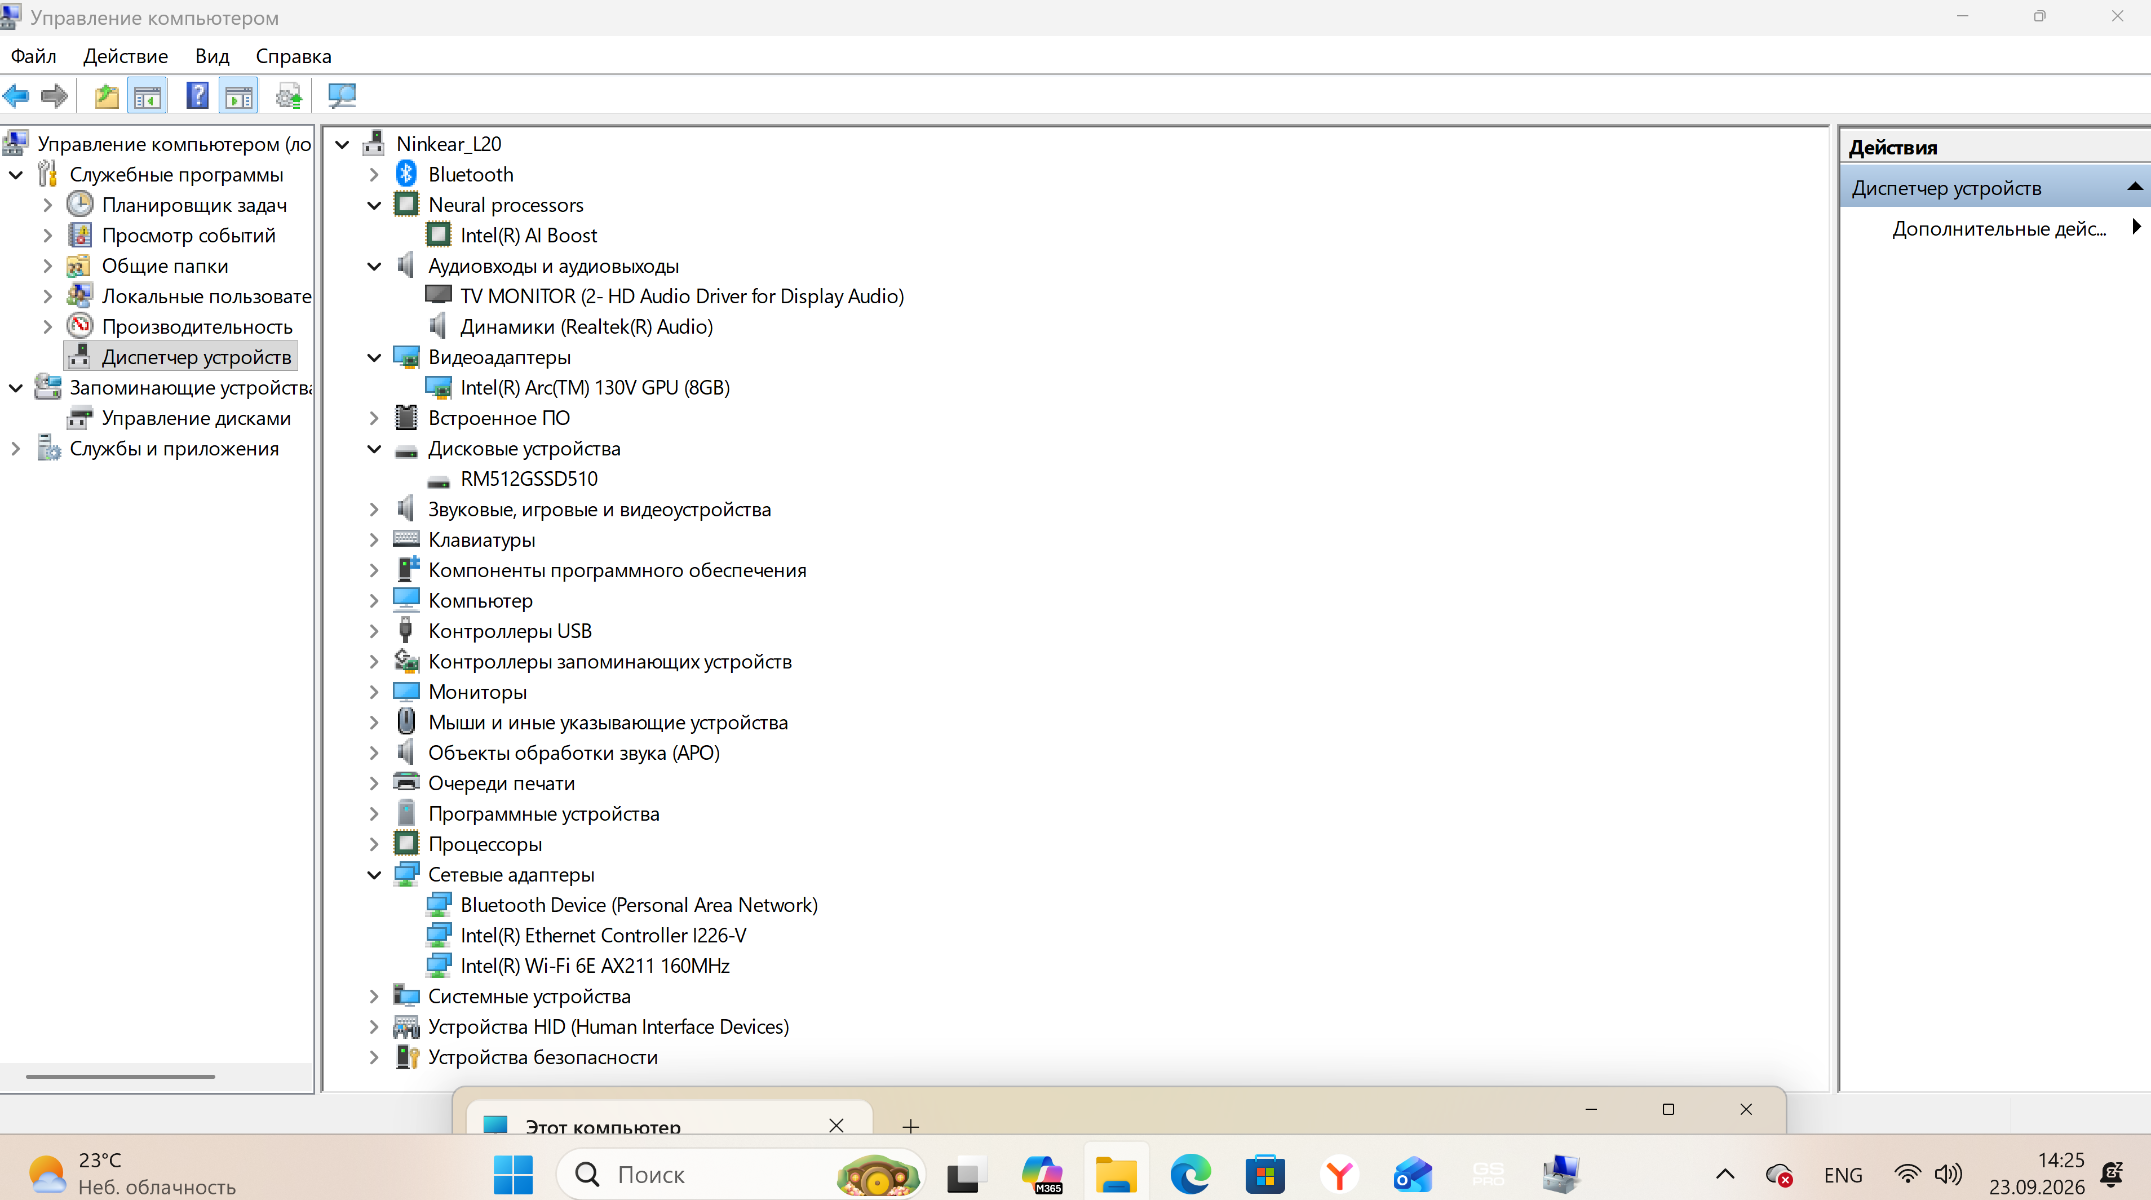Image resolution: width=2151 pixels, height=1200 pixels.
Task: Open File Explorer from the taskbar
Action: click(x=1116, y=1174)
